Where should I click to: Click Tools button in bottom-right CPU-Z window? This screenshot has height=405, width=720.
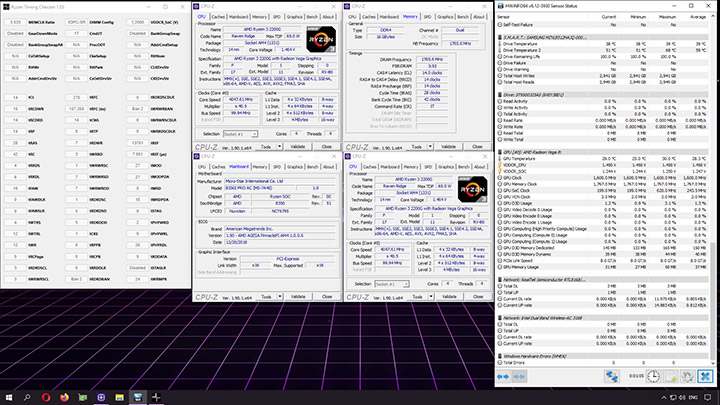point(417,297)
